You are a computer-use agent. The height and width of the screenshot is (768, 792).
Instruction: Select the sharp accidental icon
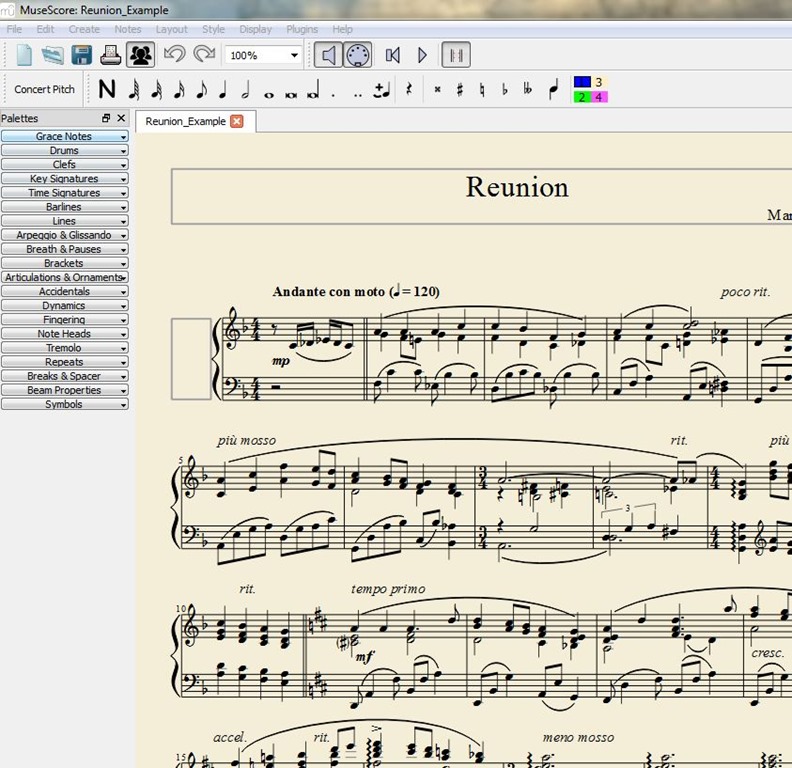[460, 89]
